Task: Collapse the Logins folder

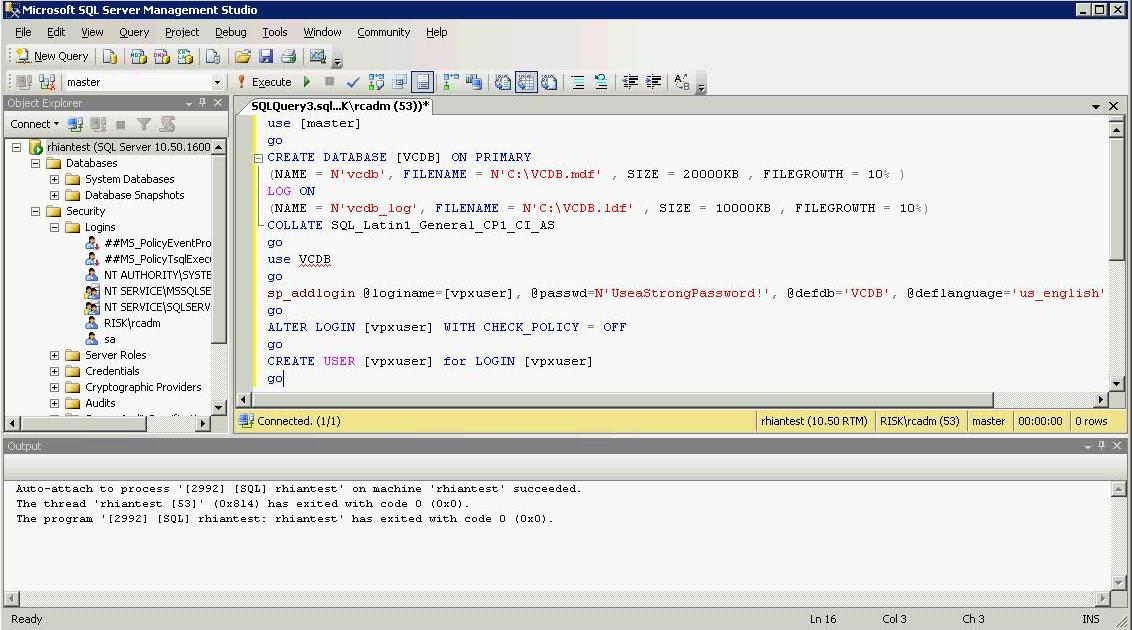Action: (54, 227)
